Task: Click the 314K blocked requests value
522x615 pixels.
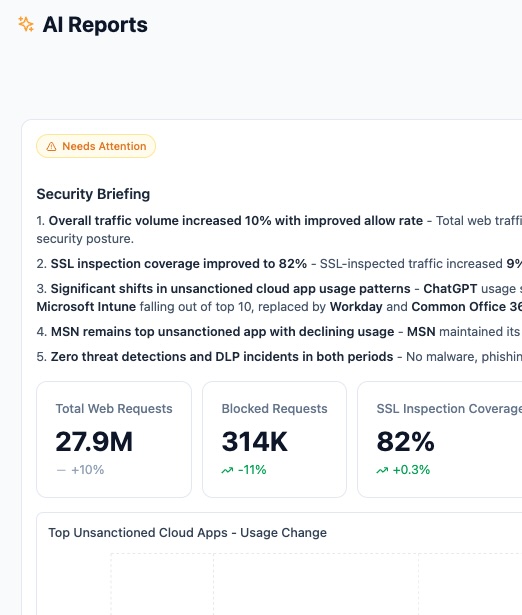Action: pos(255,442)
